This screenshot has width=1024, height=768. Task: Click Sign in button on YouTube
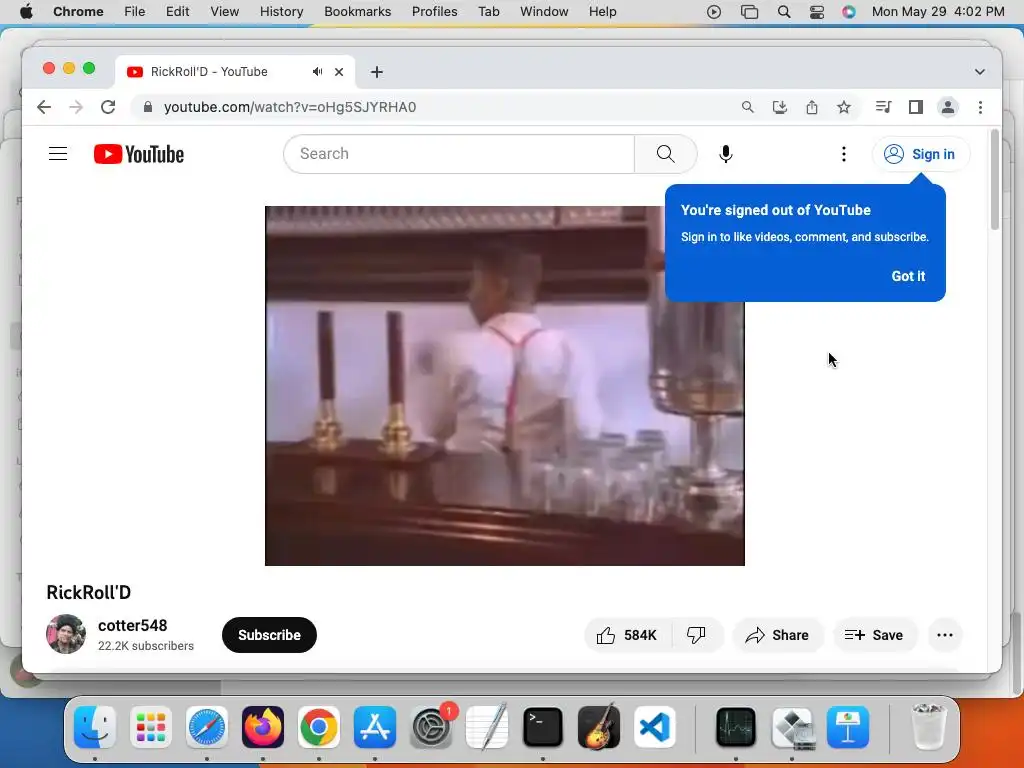[921, 154]
